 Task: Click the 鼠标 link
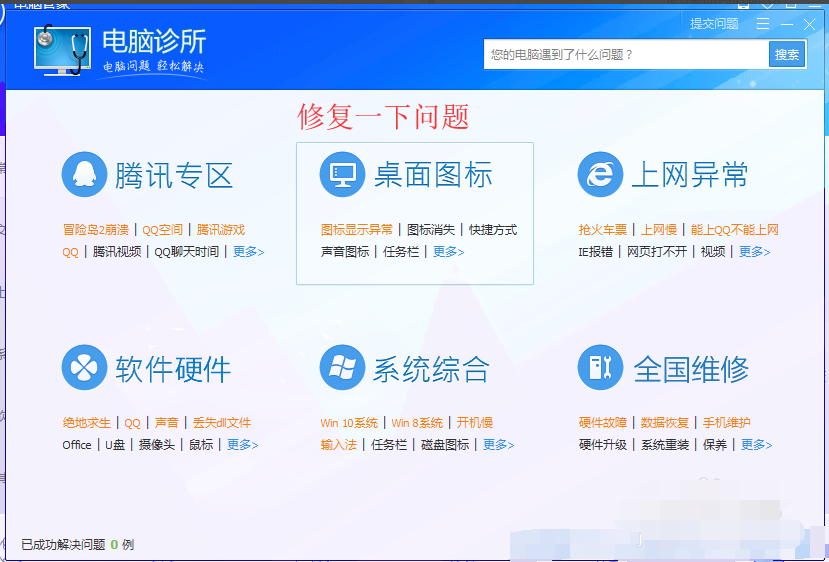tap(201, 445)
